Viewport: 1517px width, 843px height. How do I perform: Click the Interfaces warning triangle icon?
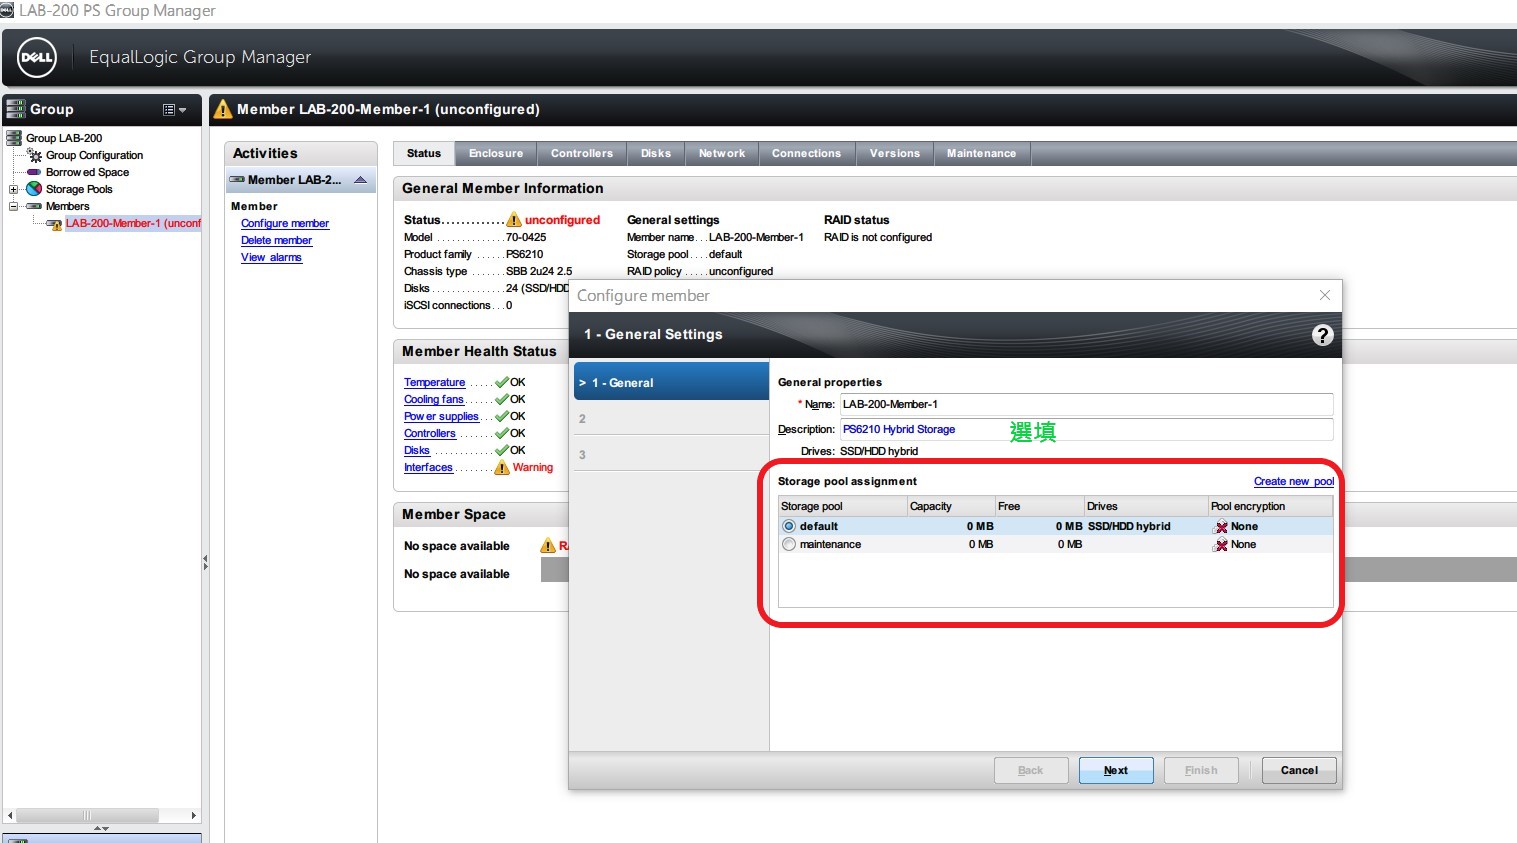point(502,467)
